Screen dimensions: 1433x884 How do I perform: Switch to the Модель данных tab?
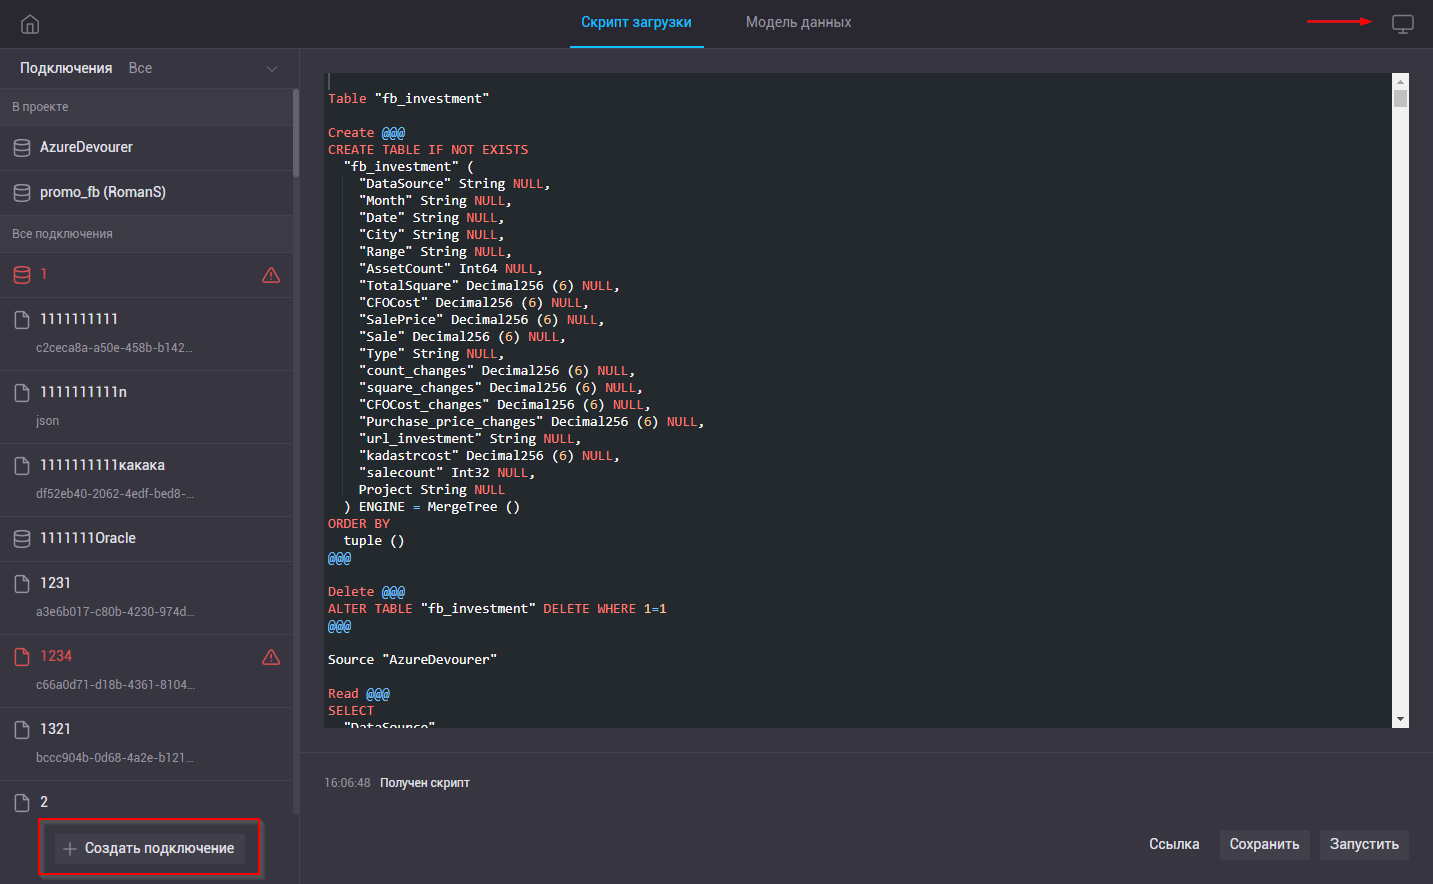(x=798, y=22)
